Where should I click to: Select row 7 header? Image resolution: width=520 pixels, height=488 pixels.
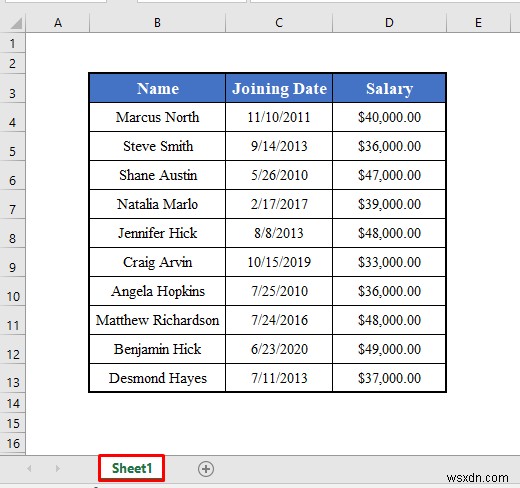[x=13, y=205]
